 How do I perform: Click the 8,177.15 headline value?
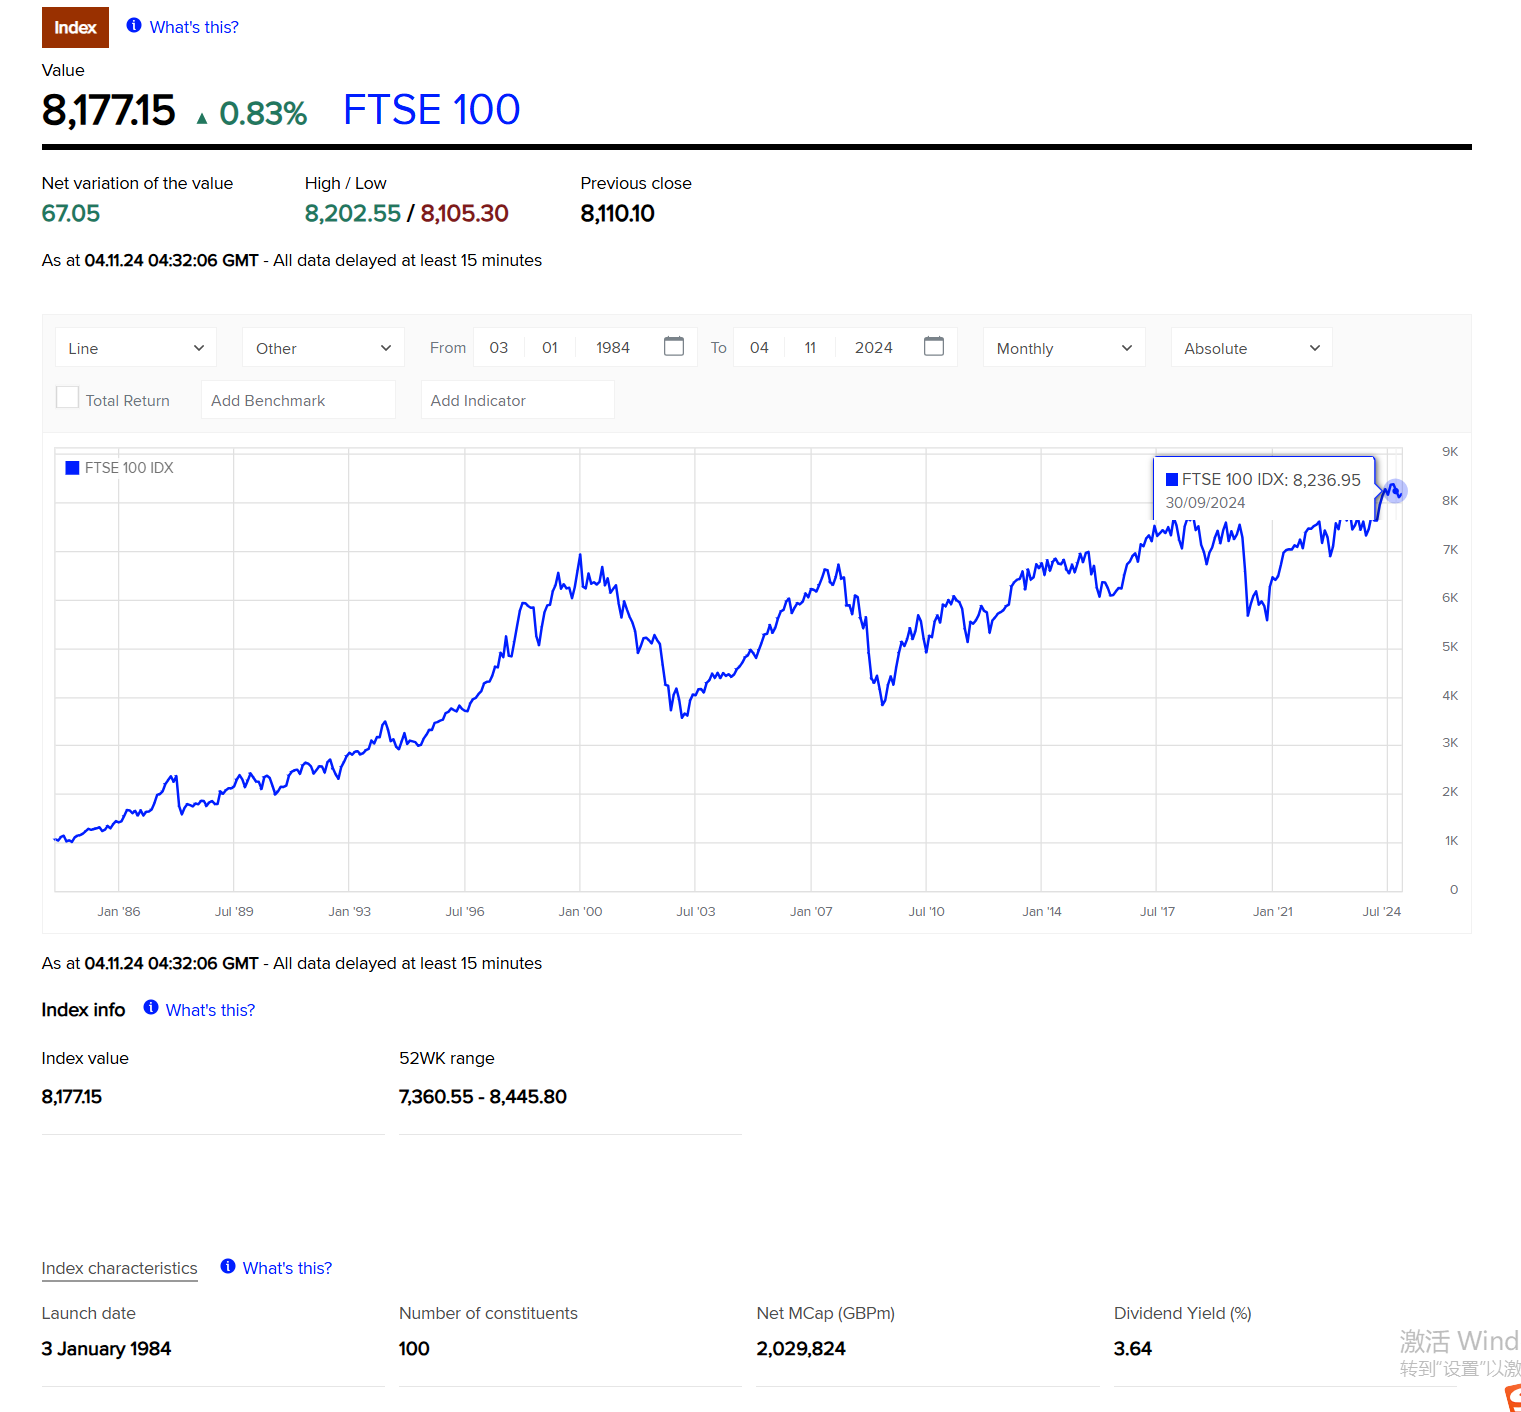click(x=108, y=110)
